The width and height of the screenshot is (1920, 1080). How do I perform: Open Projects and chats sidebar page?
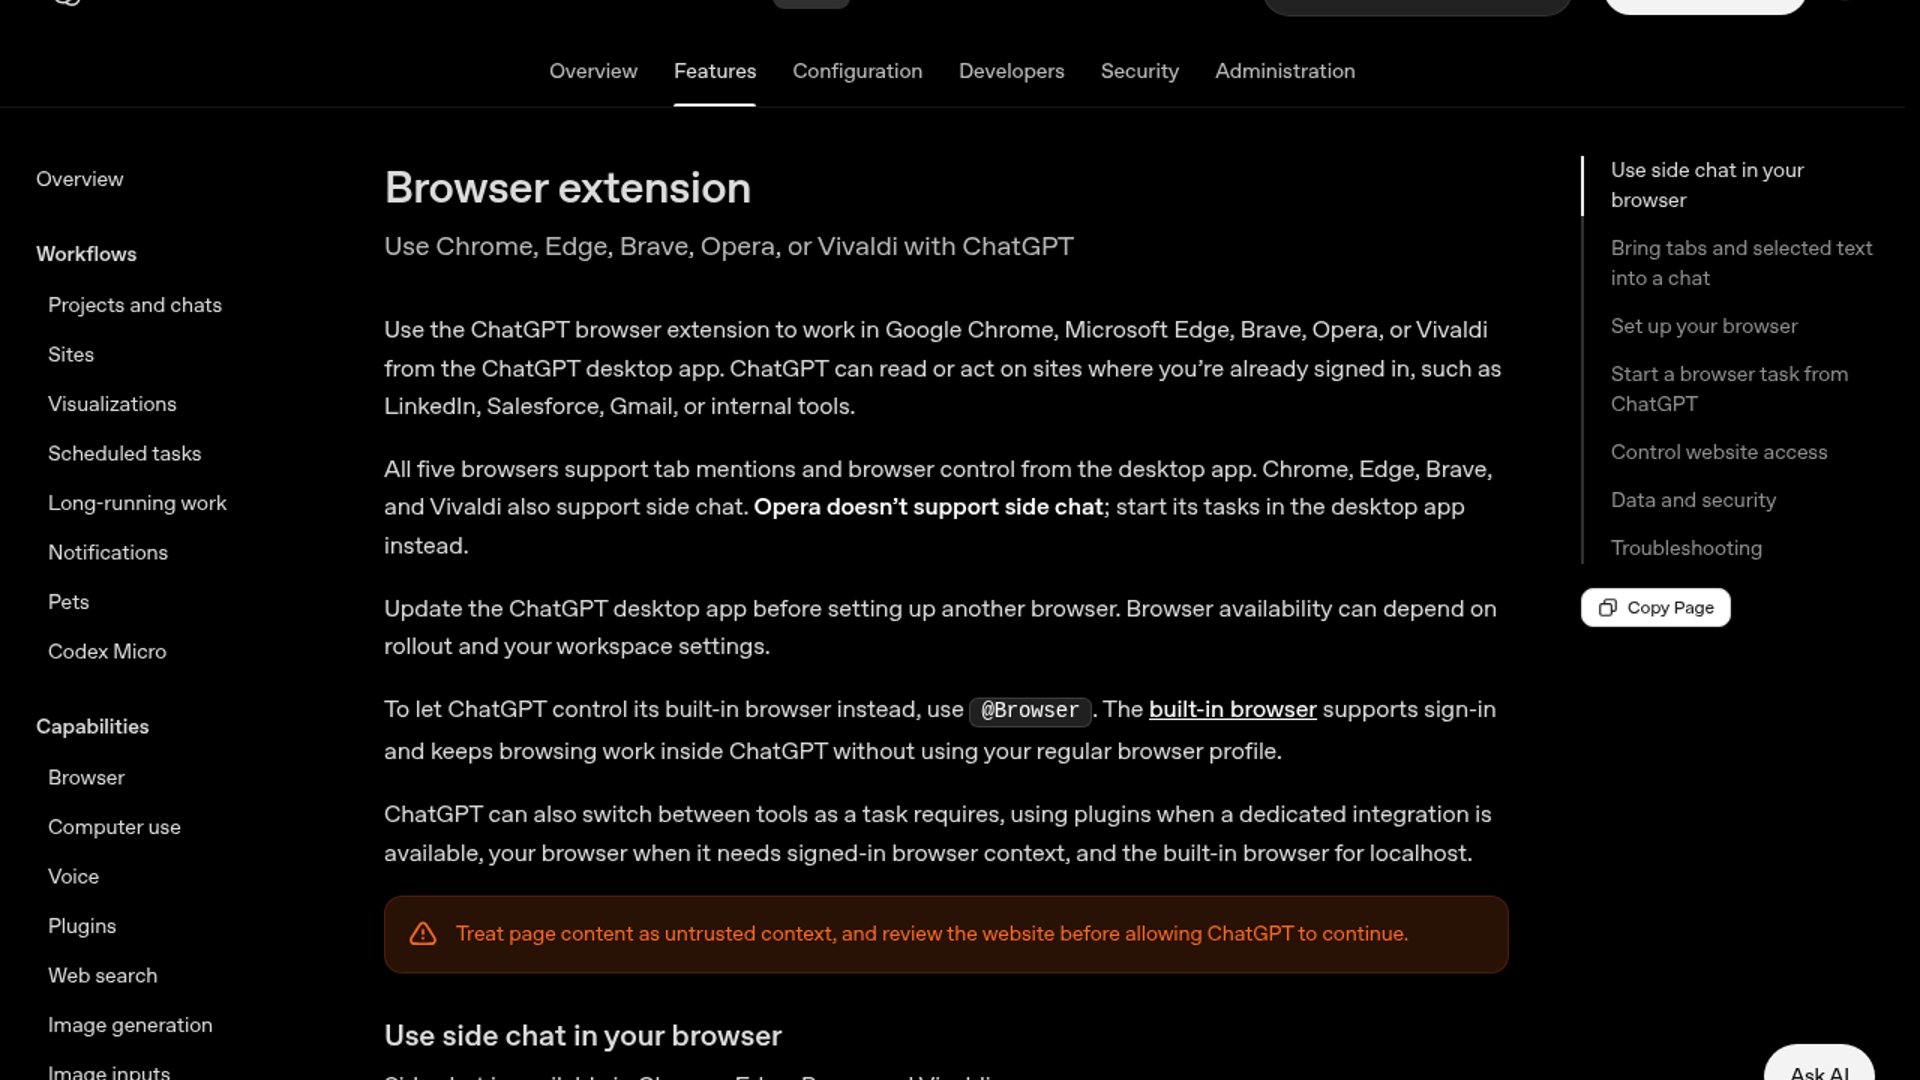(135, 305)
